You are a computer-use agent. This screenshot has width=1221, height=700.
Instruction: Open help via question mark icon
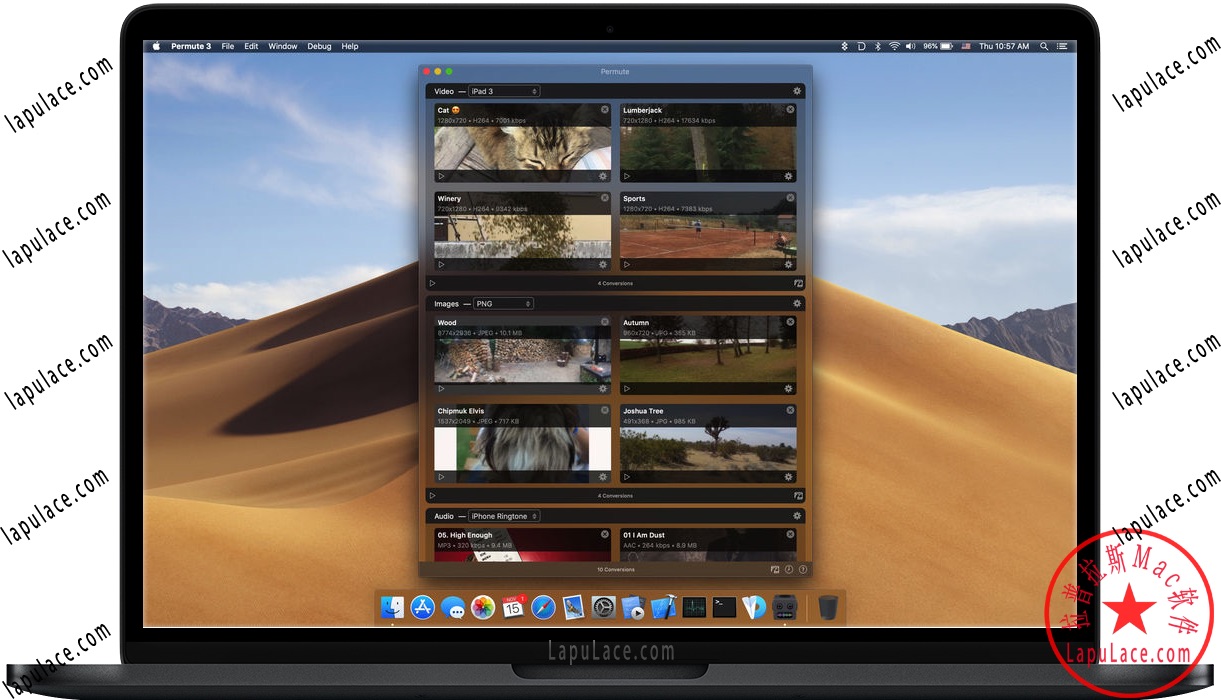point(803,569)
